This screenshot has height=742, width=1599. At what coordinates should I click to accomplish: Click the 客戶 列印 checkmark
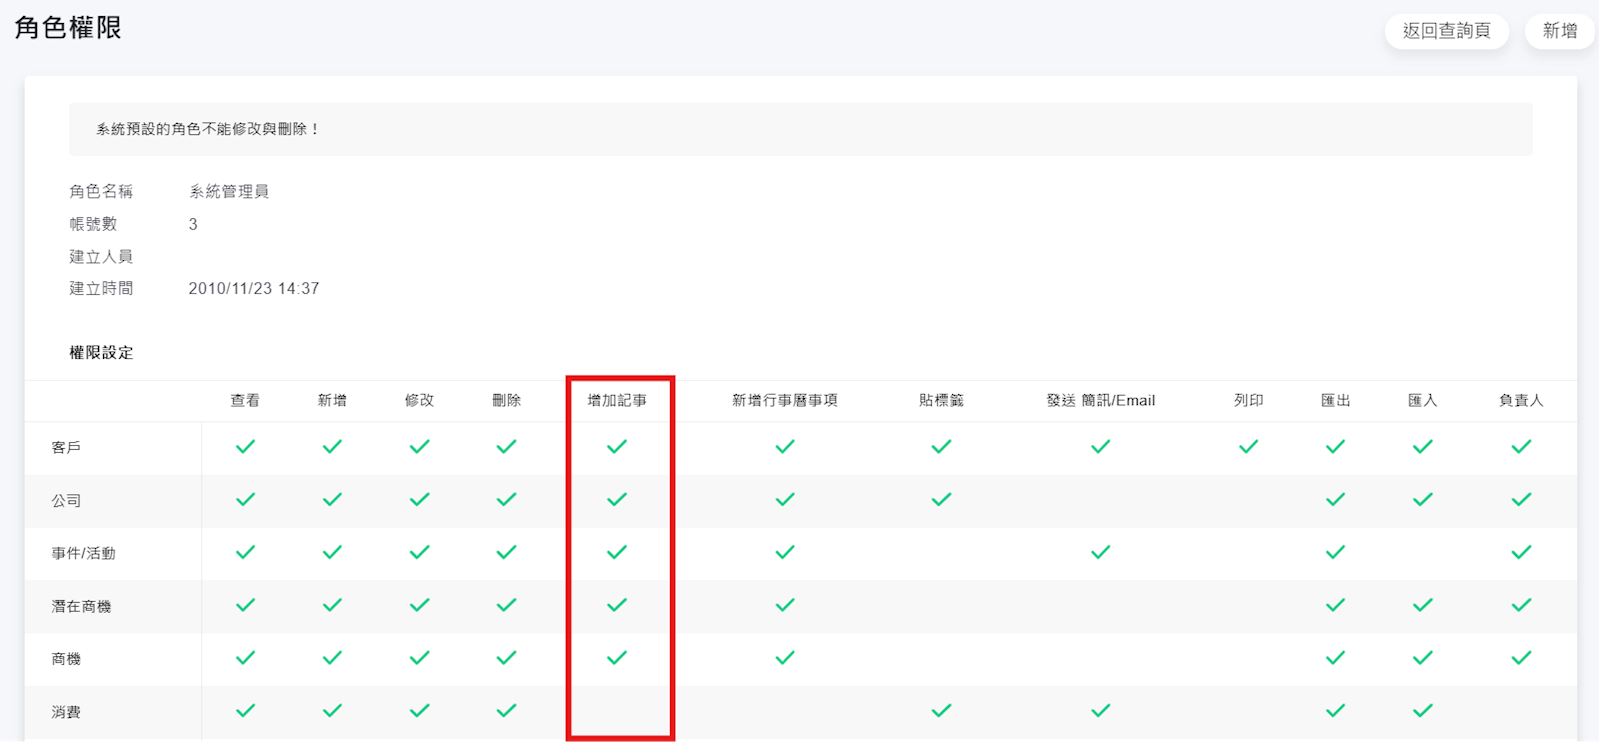click(1248, 447)
